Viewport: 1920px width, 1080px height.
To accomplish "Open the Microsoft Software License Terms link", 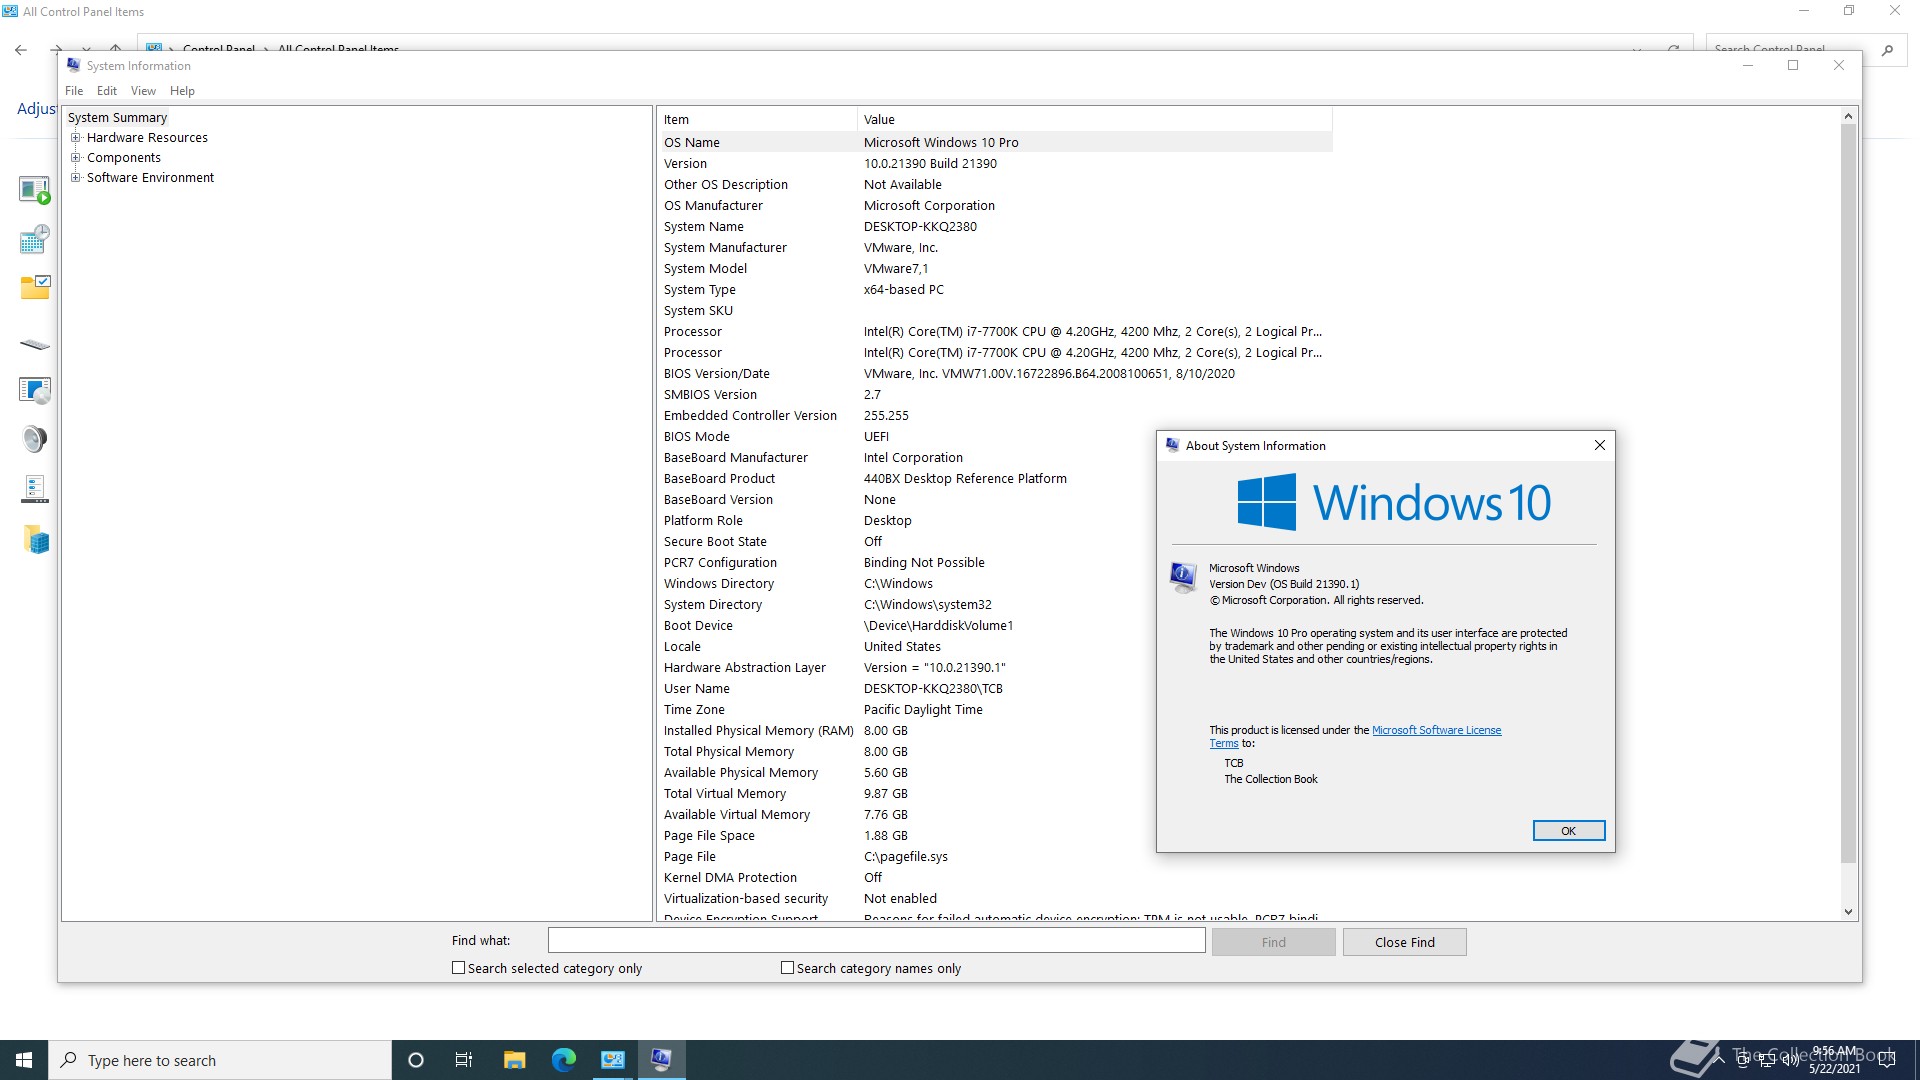I will (x=1436, y=731).
